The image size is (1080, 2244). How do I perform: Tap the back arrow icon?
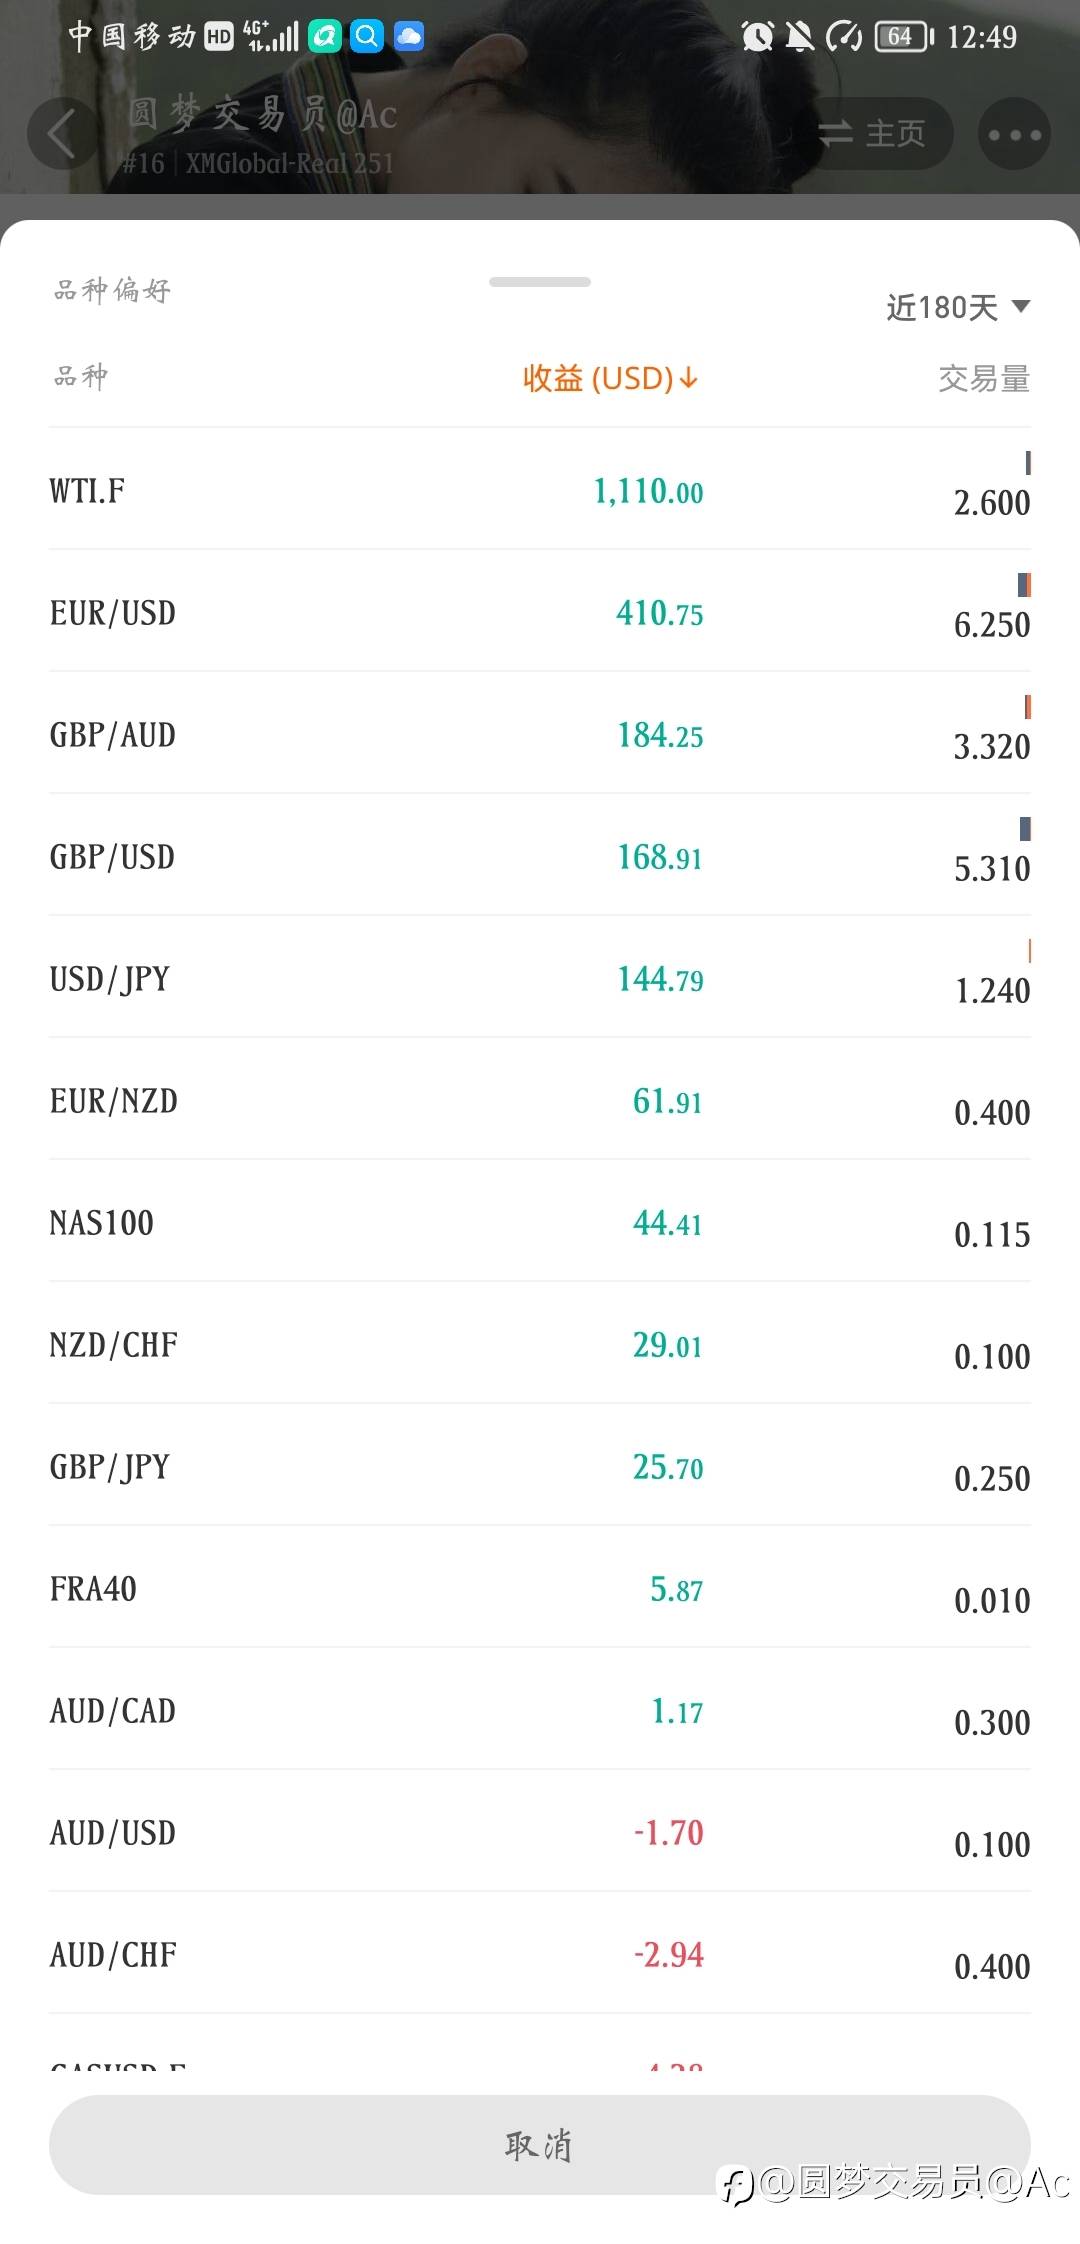(62, 134)
